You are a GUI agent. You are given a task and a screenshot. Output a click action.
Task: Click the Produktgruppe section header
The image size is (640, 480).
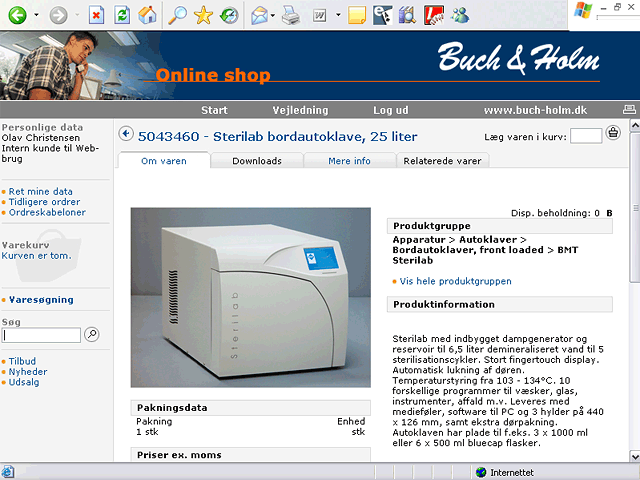[x=500, y=226]
